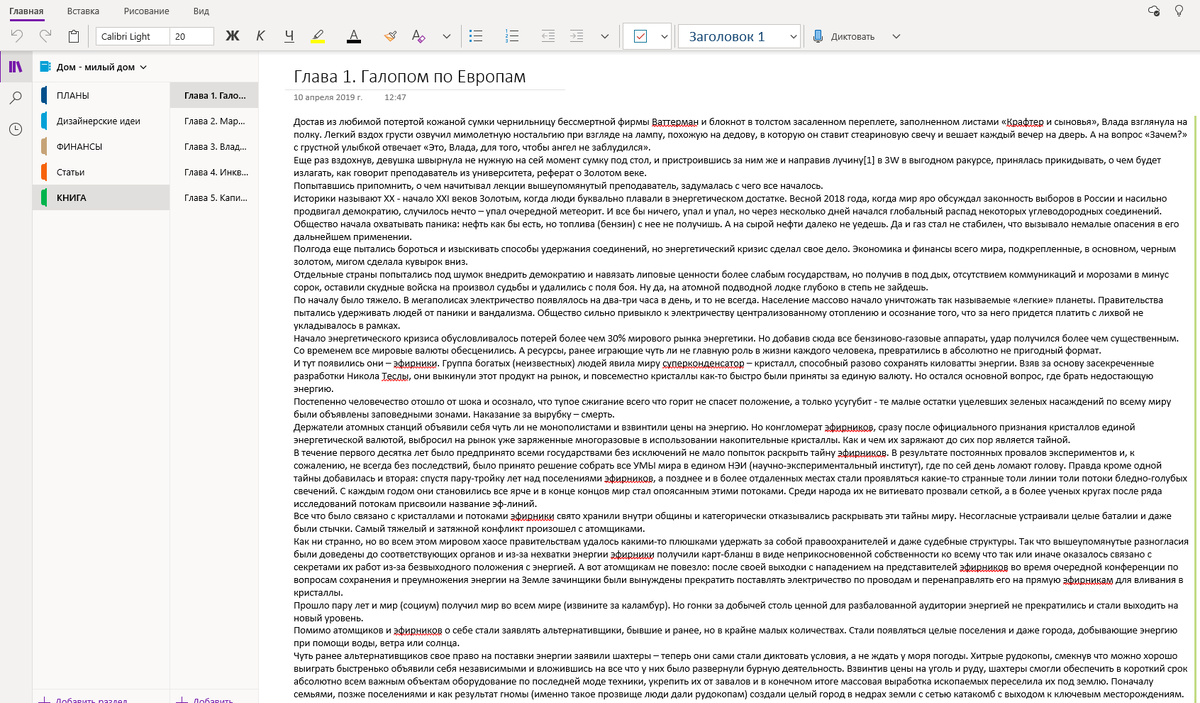Screen dimensions: 1200x703
Task: Open the Вид tab
Action: 201,9
